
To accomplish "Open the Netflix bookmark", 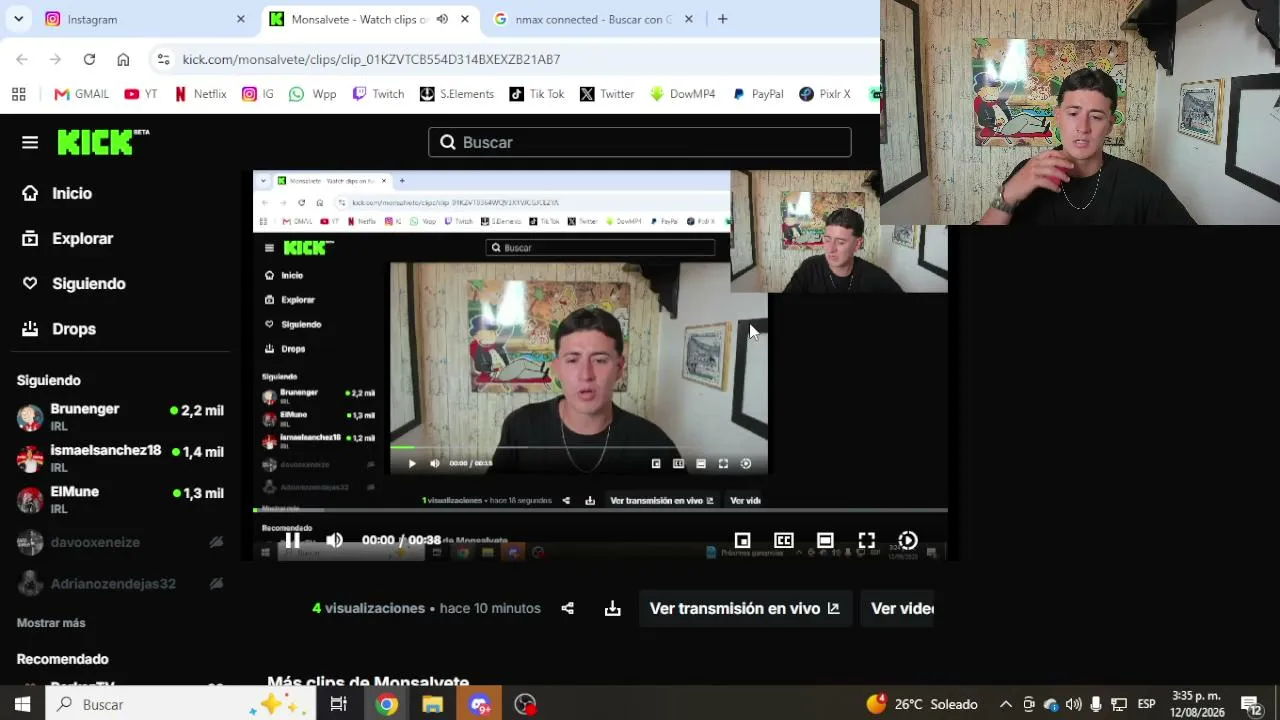I will click(x=201, y=94).
